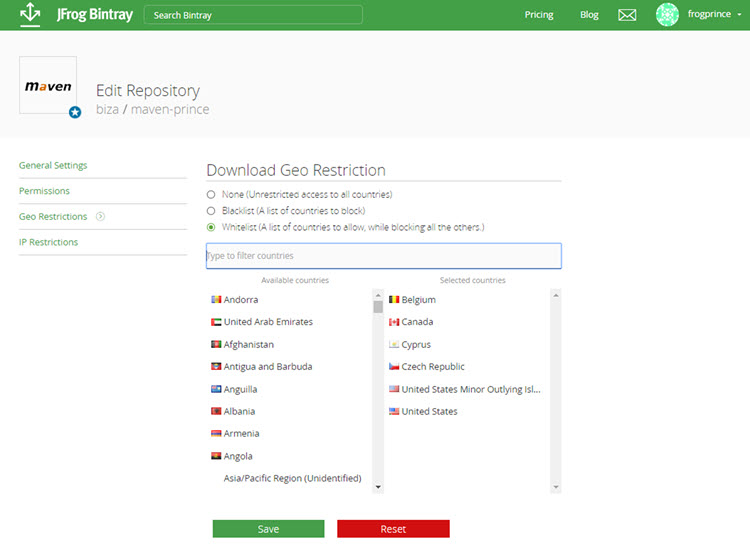Click the frogprince username text
Image resolution: width=750 pixels, height=554 pixels.
pyautogui.click(x=709, y=14)
